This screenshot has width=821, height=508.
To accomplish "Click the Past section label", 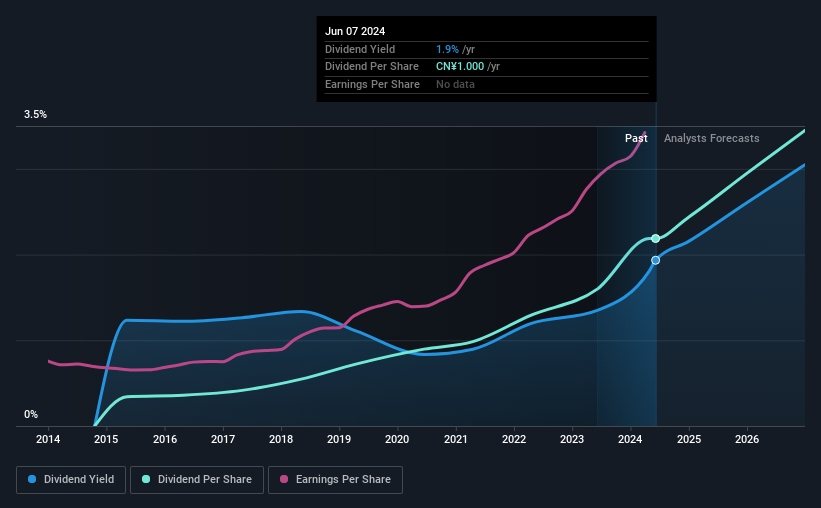I will coord(636,138).
